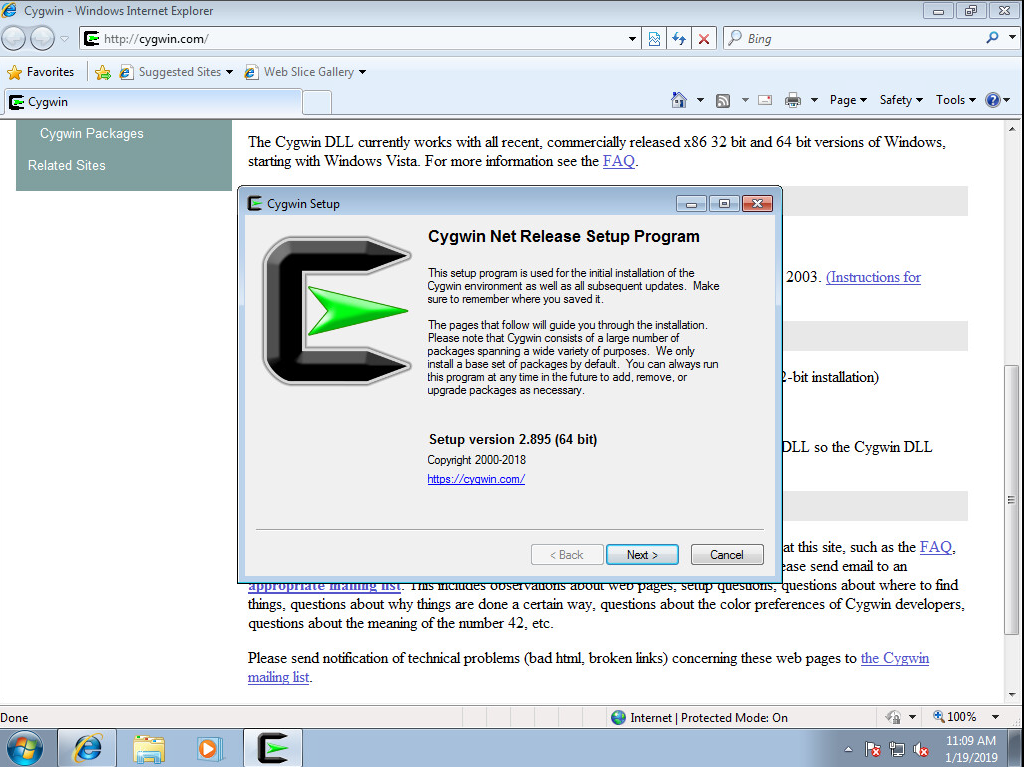Viewport: 1024px width, 767px height.
Task: Click the Forward navigation arrow in Internet Explorer
Action: pos(42,39)
